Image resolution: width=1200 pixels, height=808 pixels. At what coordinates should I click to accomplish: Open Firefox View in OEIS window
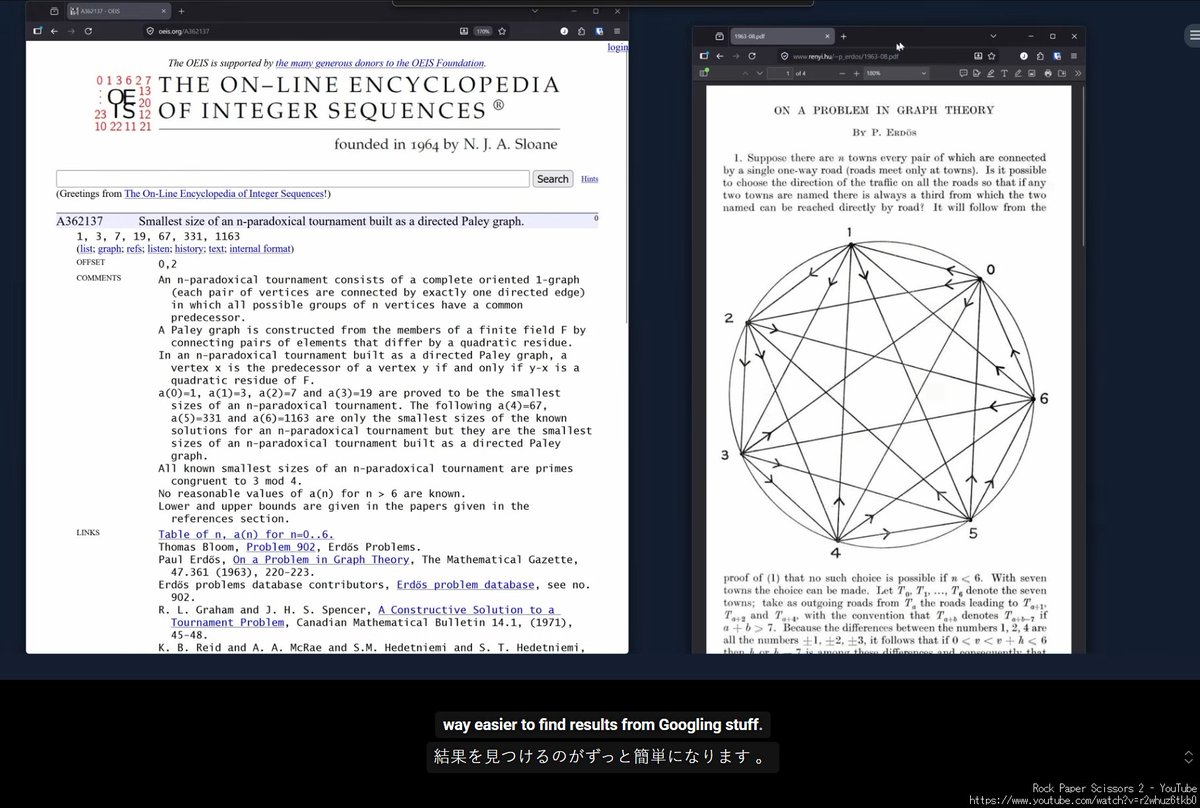click(54, 11)
